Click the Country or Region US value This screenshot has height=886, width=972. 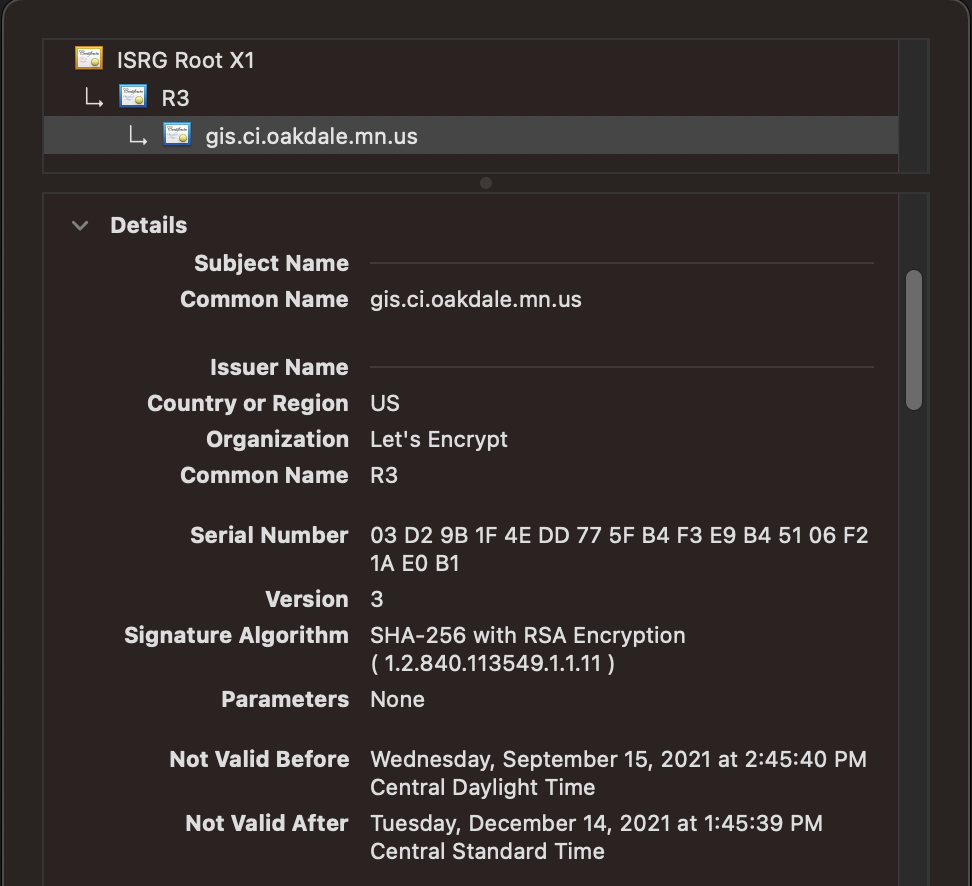point(385,404)
